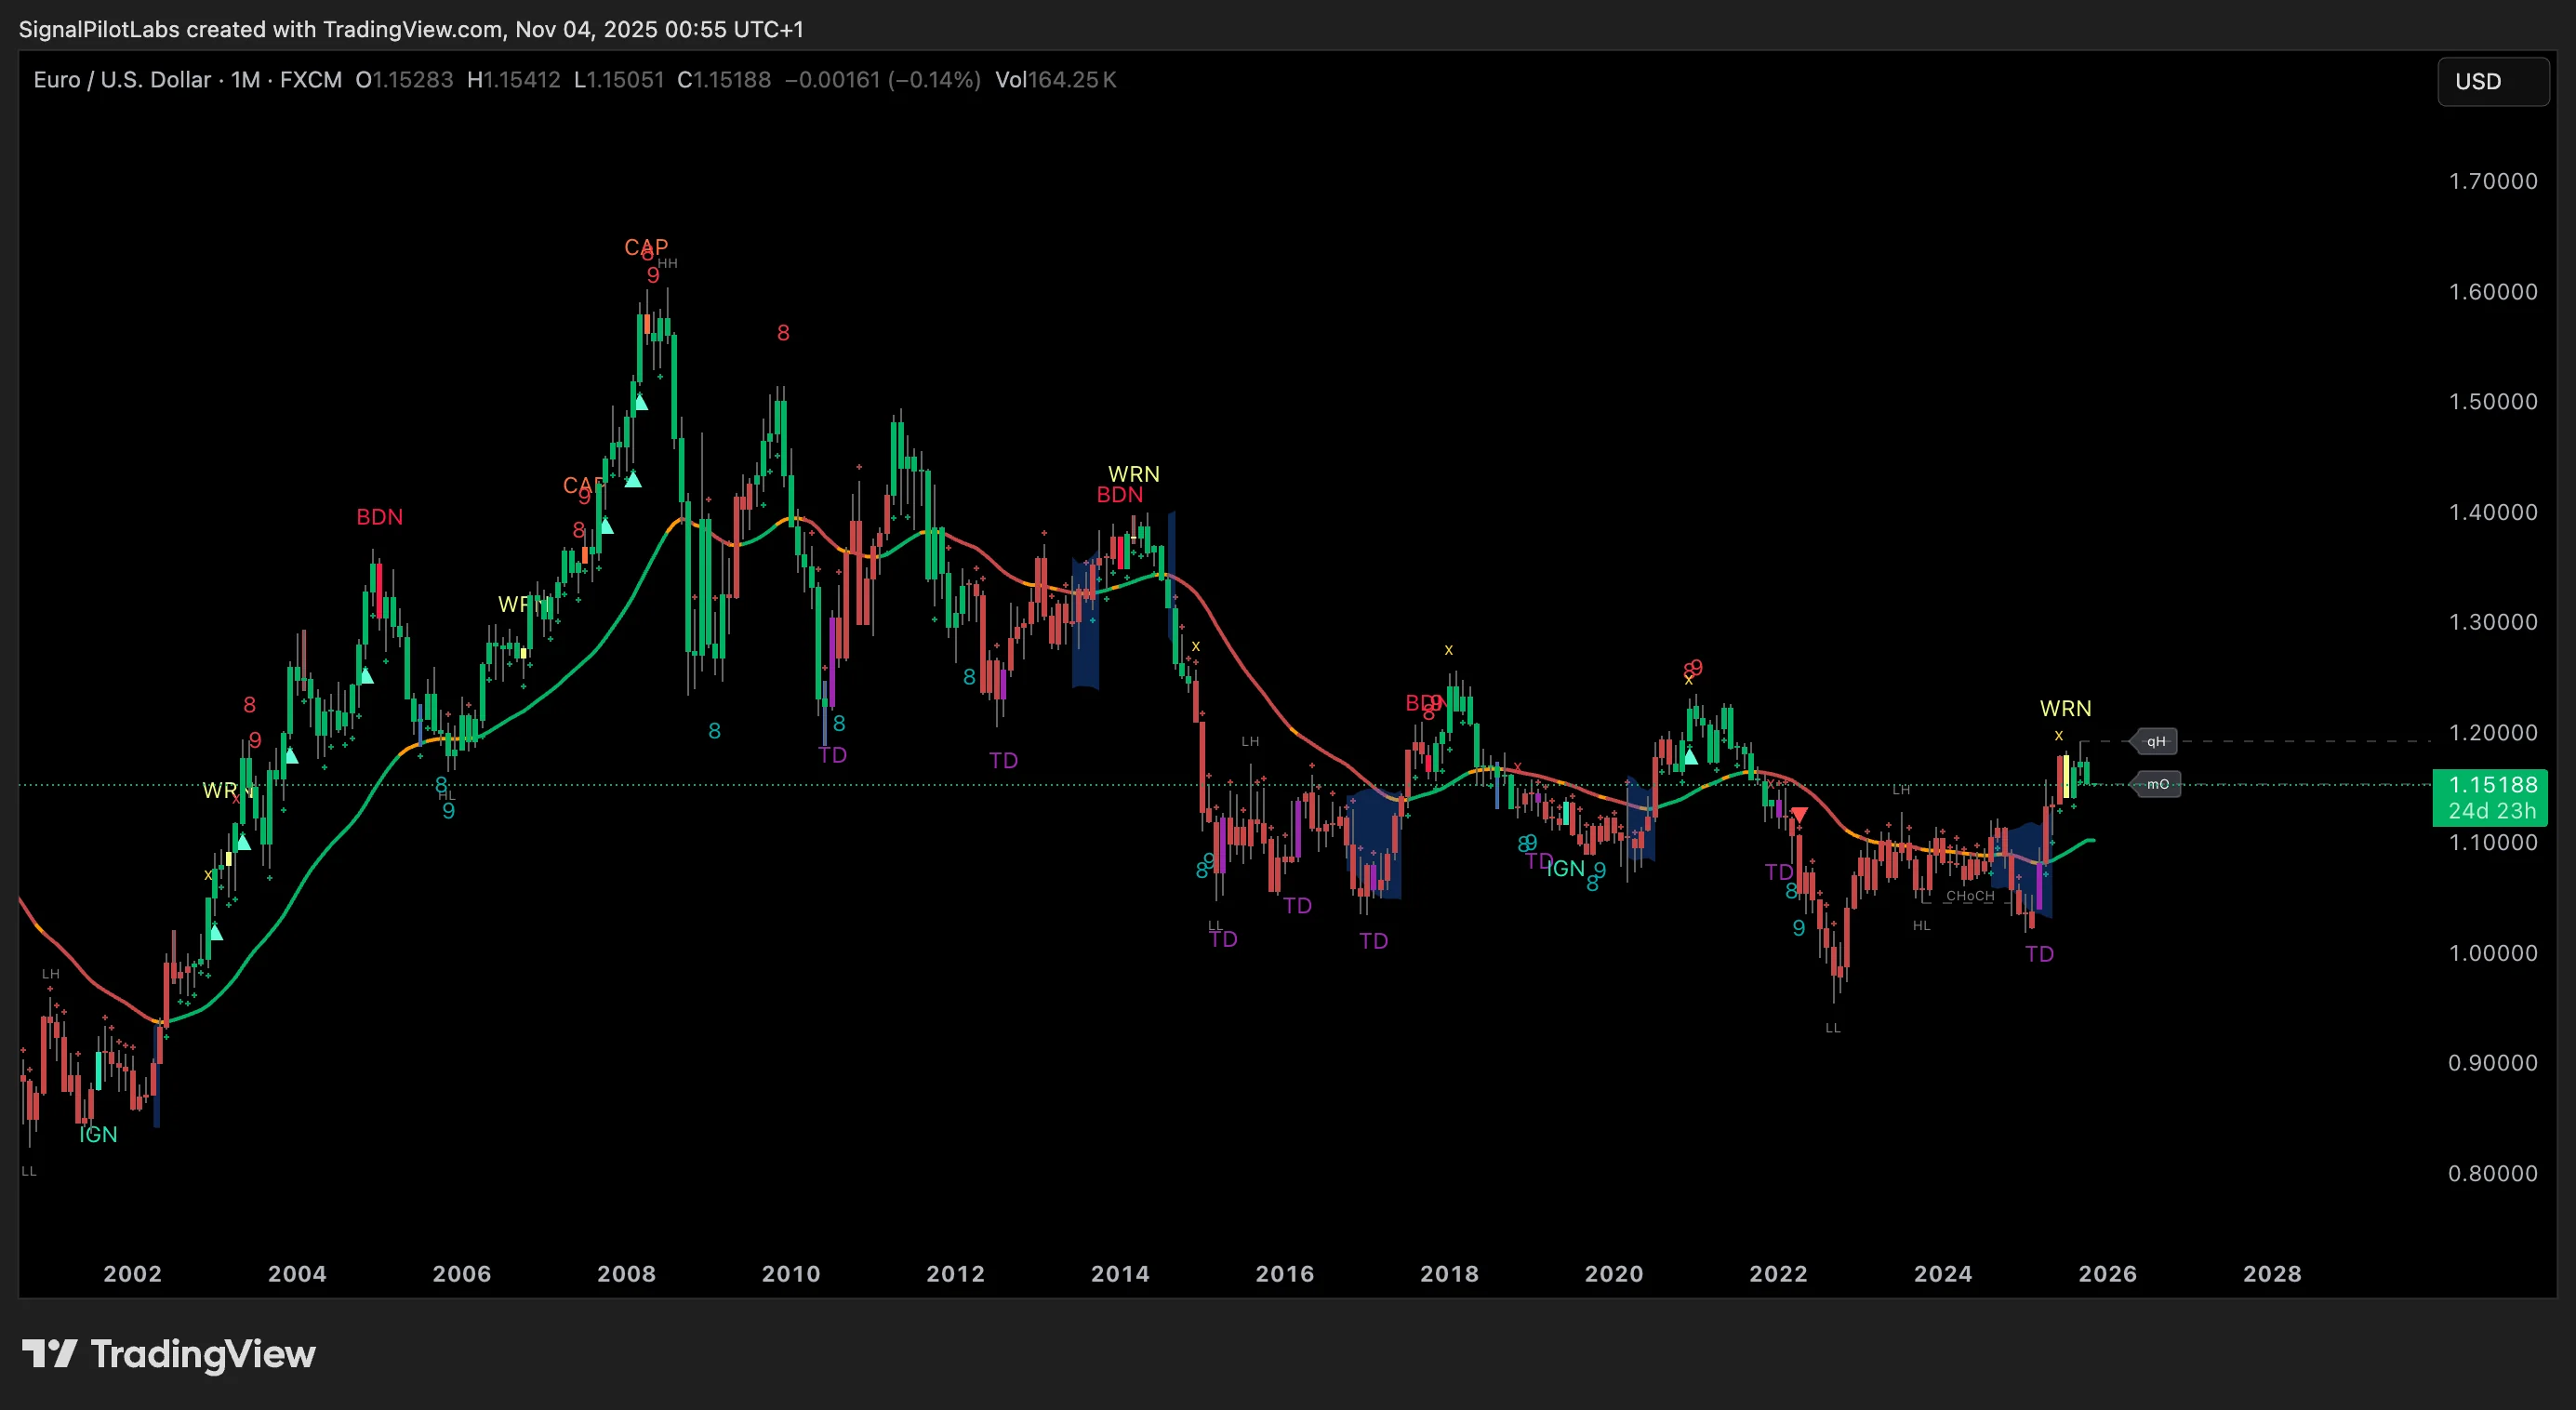This screenshot has height=1410, width=2576.
Task: Select the qH price tag on the right axis
Action: (2155, 742)
